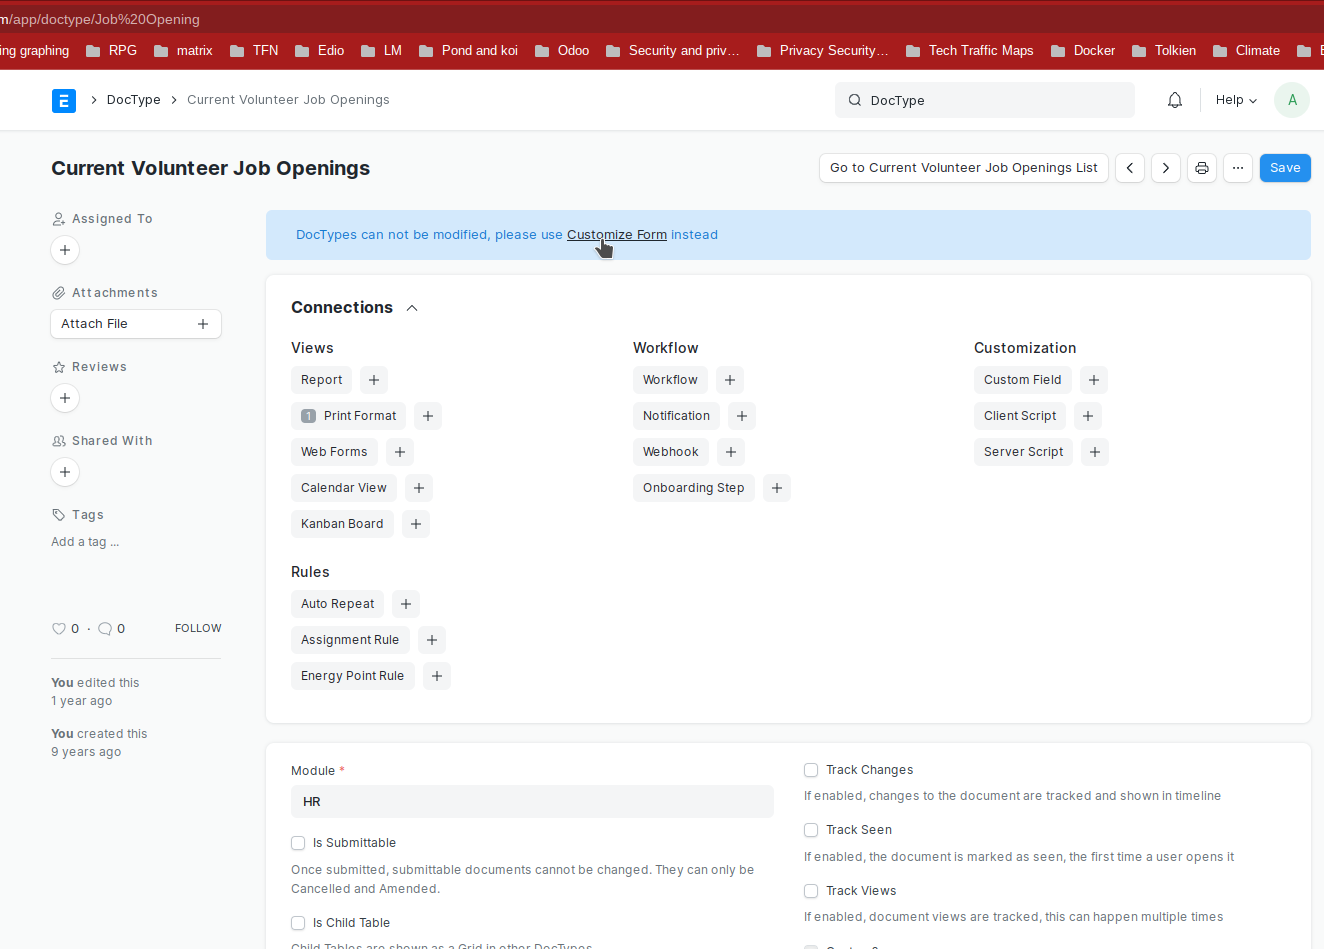
Task: Open the Docker bookmarks folder
Action: point(1083,50)
